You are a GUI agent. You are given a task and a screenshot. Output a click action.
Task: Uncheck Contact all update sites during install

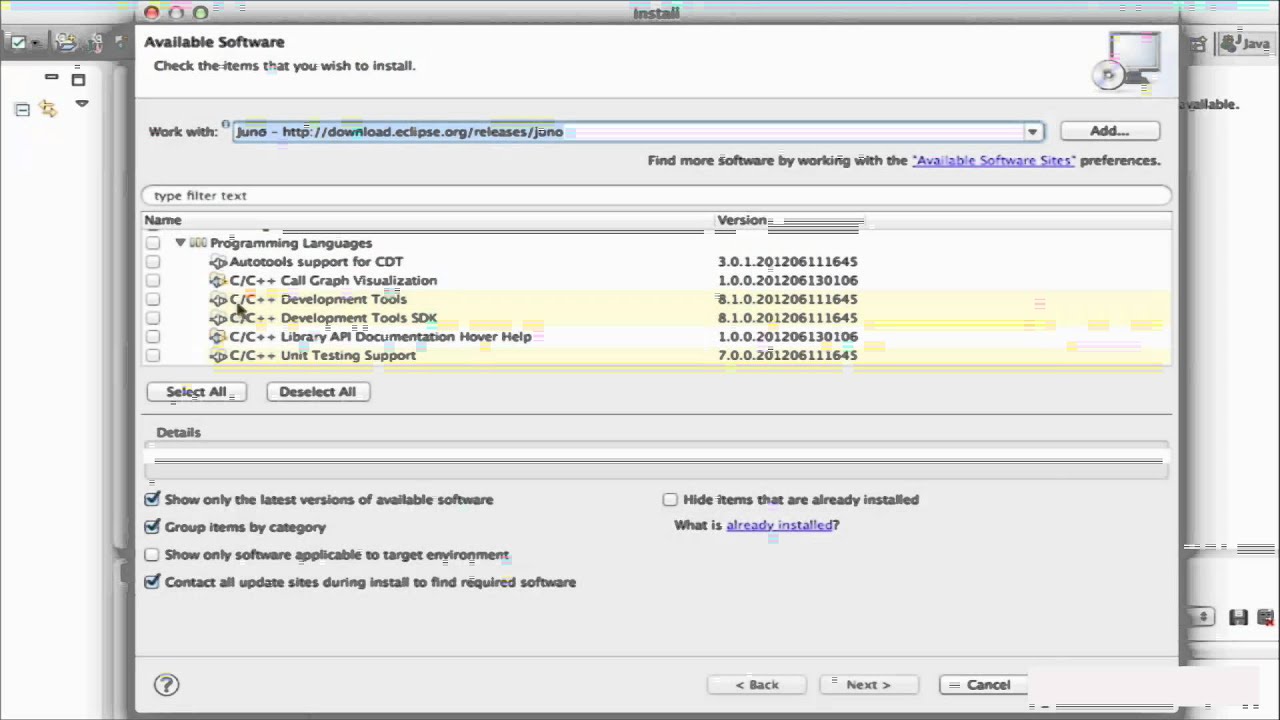click(152, 582)
